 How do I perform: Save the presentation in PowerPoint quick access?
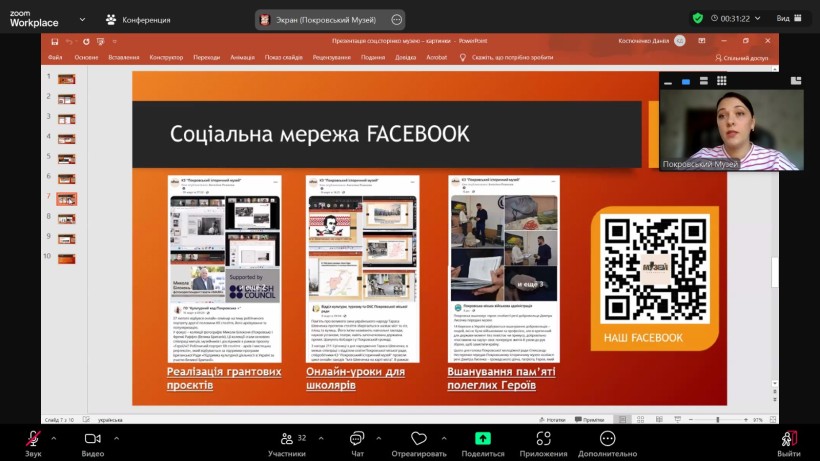pyautogui.click(x=54, y=41)
